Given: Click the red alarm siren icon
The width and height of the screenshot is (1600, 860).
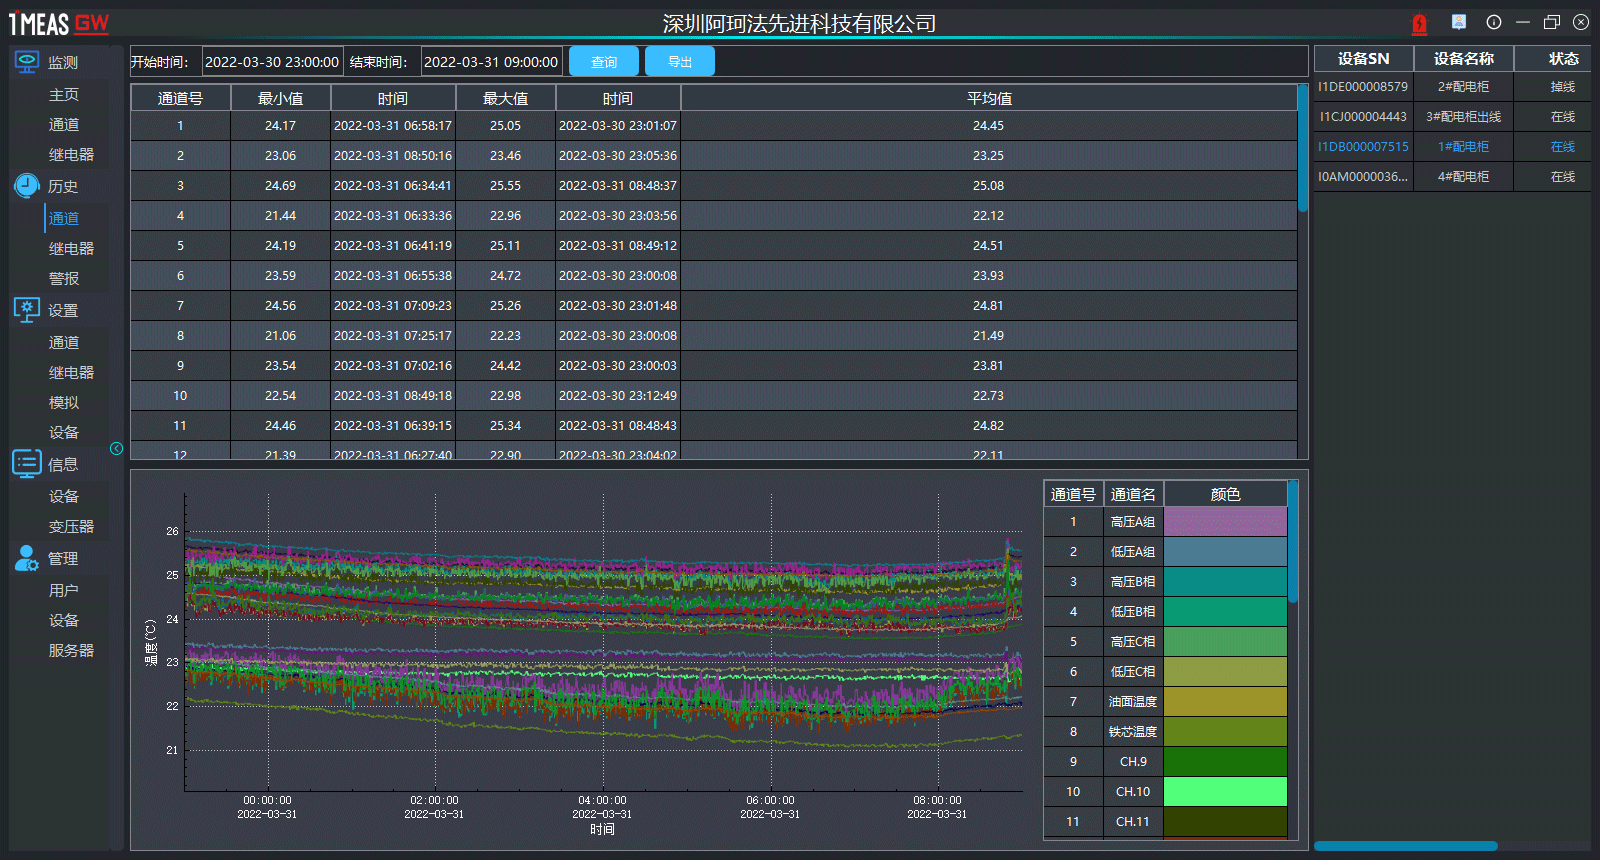Looking at the screenshot, I should 1419,23.
